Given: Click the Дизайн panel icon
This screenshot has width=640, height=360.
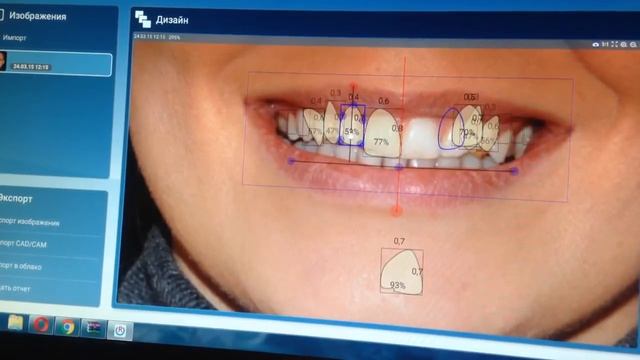Looking at the screenshot, I should pos(143,19).
